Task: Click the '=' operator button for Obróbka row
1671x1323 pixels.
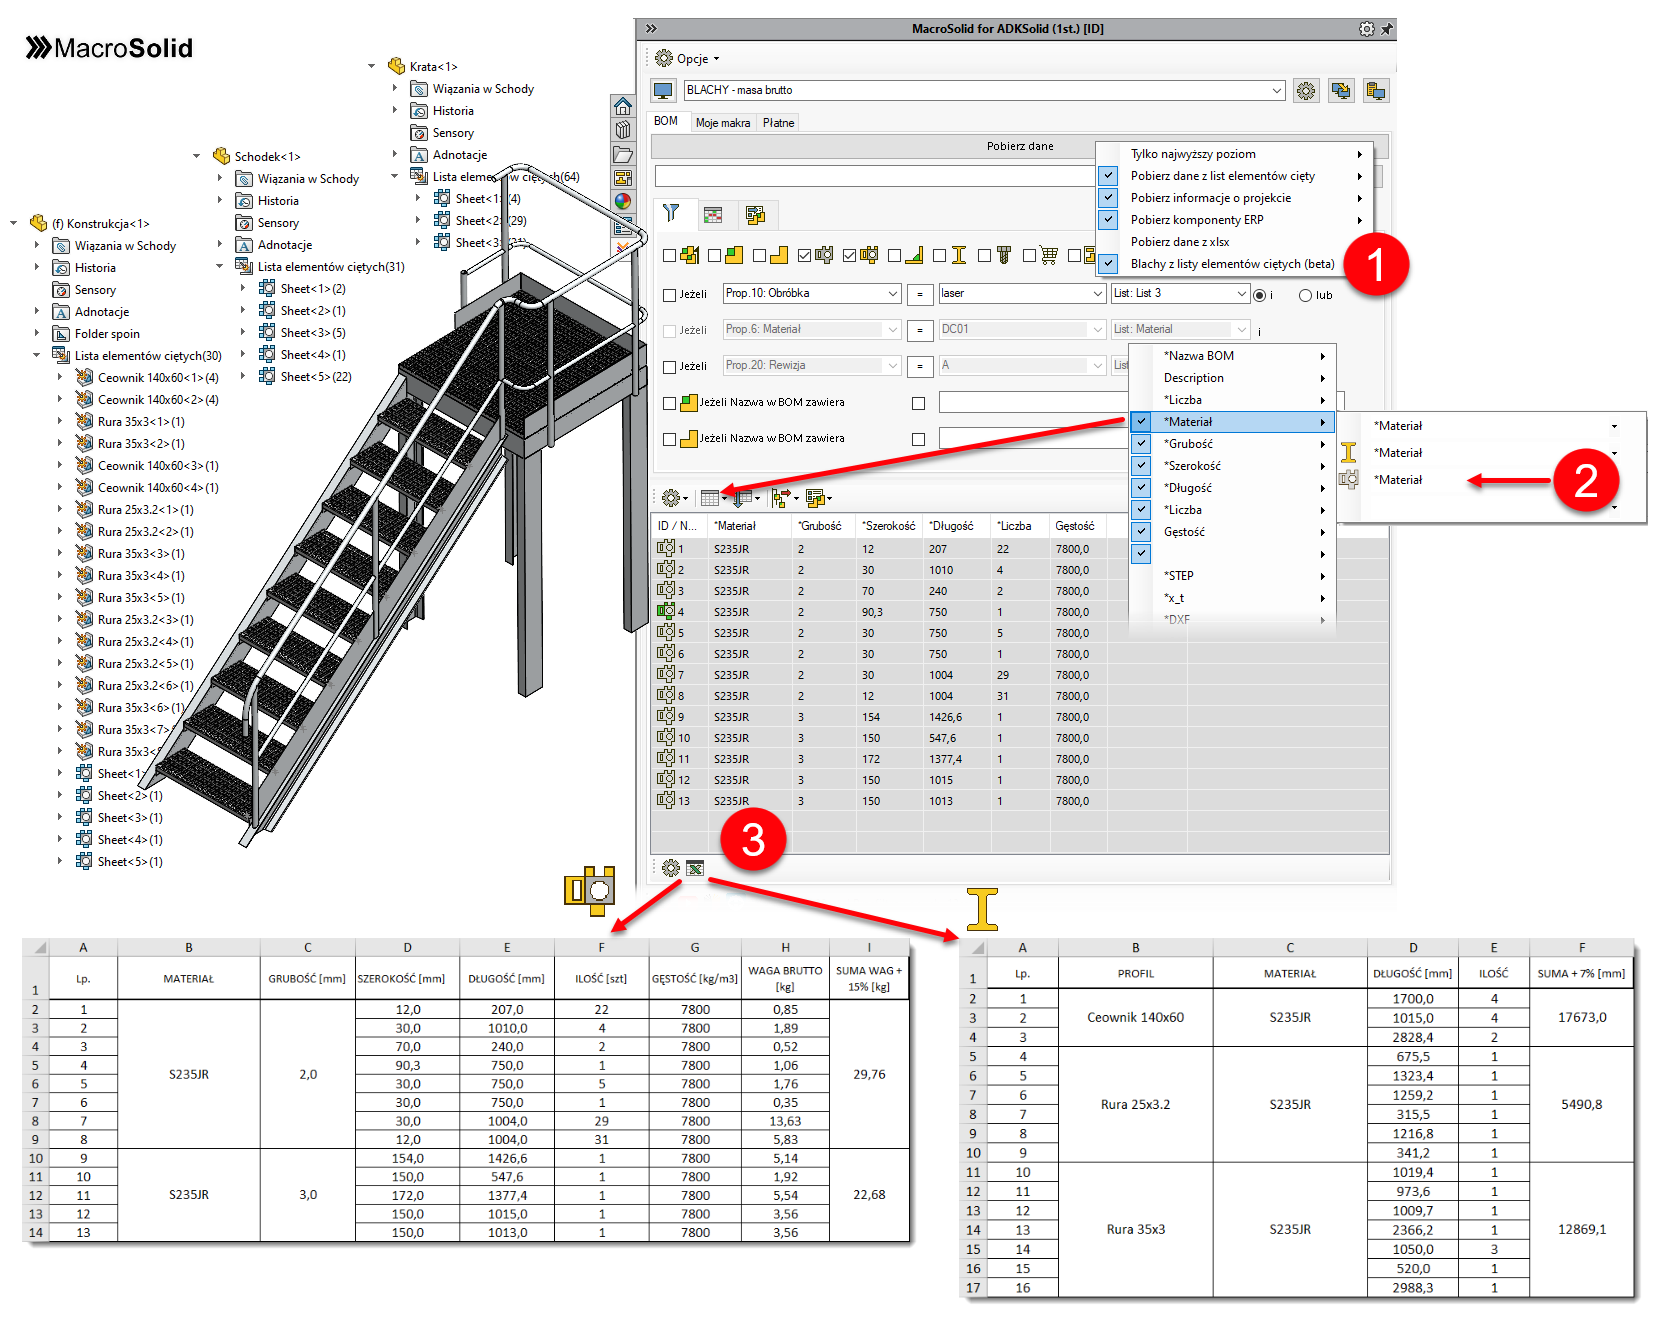Action: click(920, 295)
